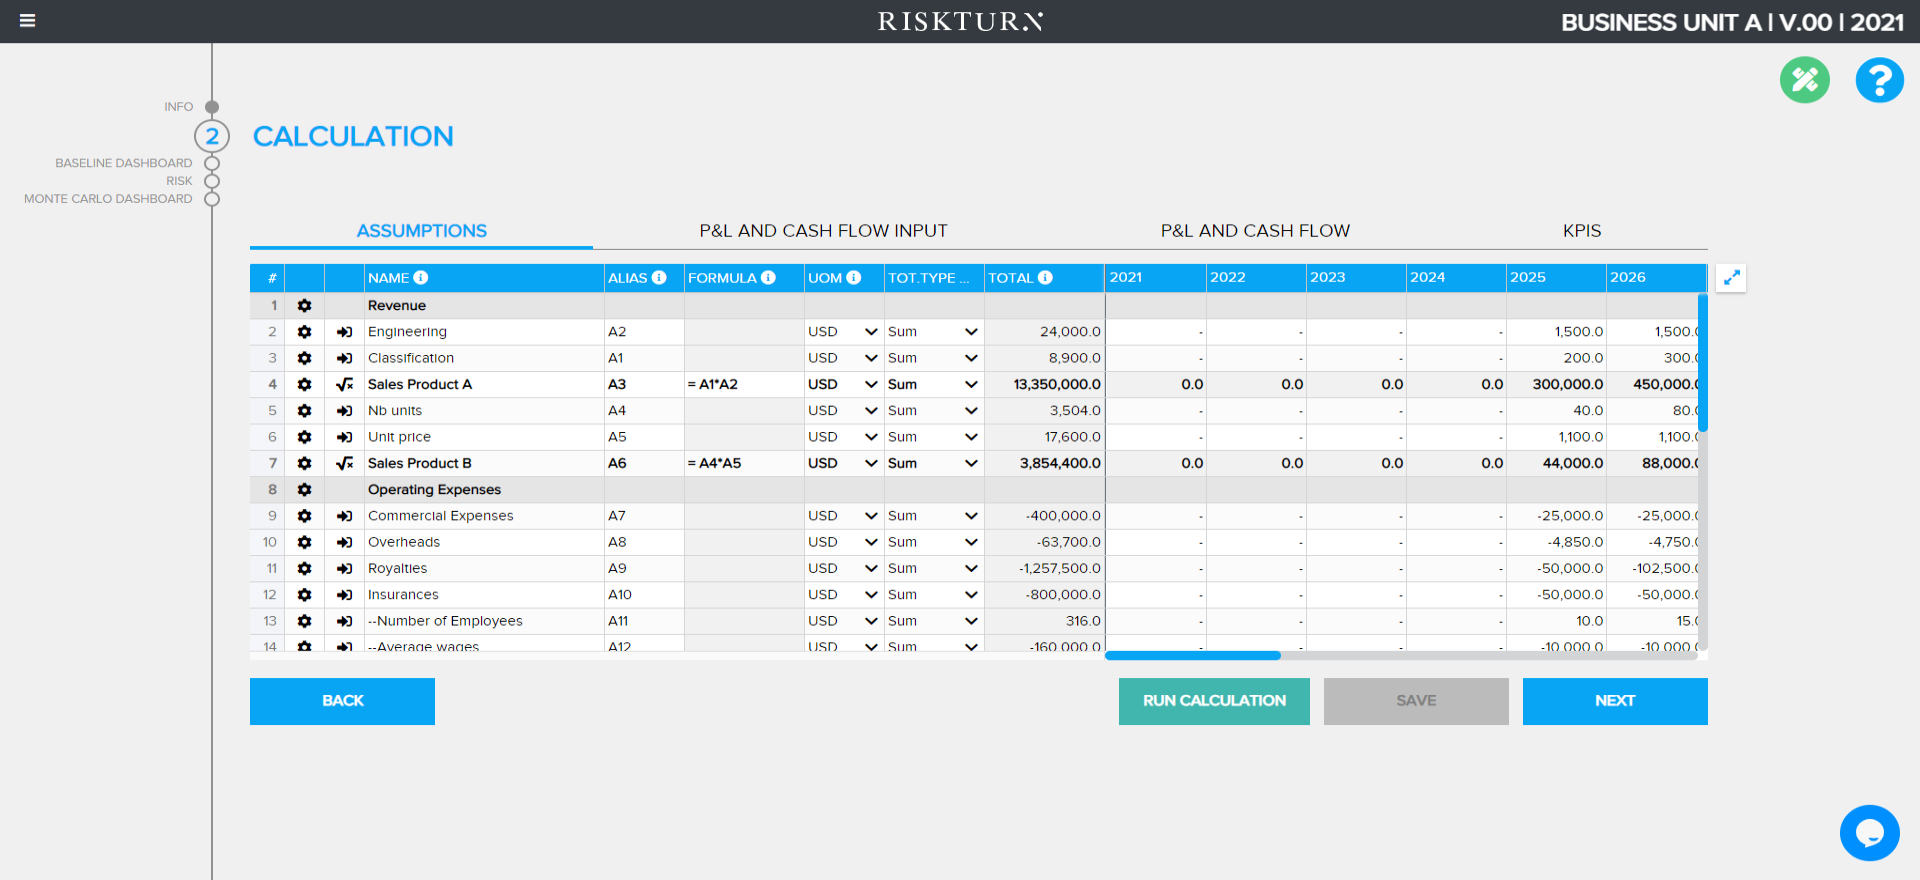Click the 2025 value for Engineering
The image size is (1920, 880).
1556,332
